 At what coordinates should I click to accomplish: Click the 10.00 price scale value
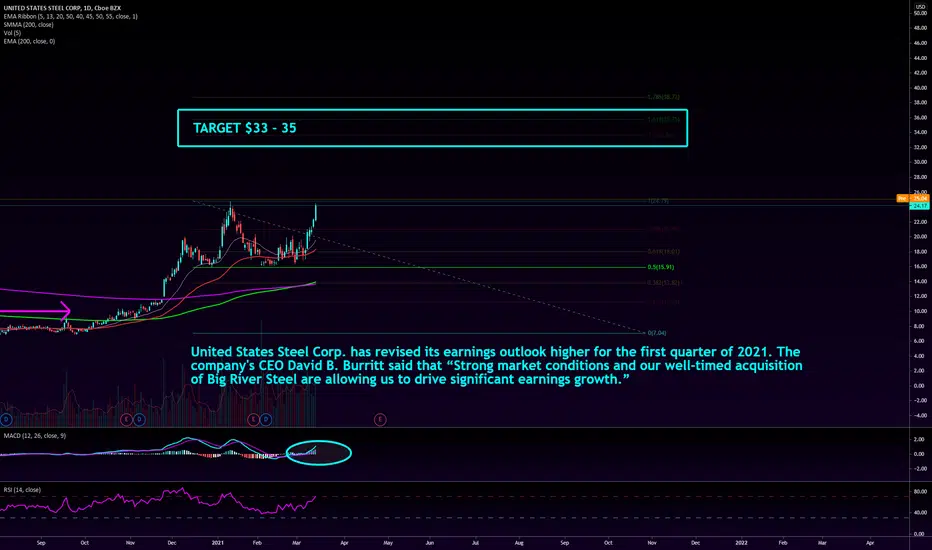click(920, 311)
